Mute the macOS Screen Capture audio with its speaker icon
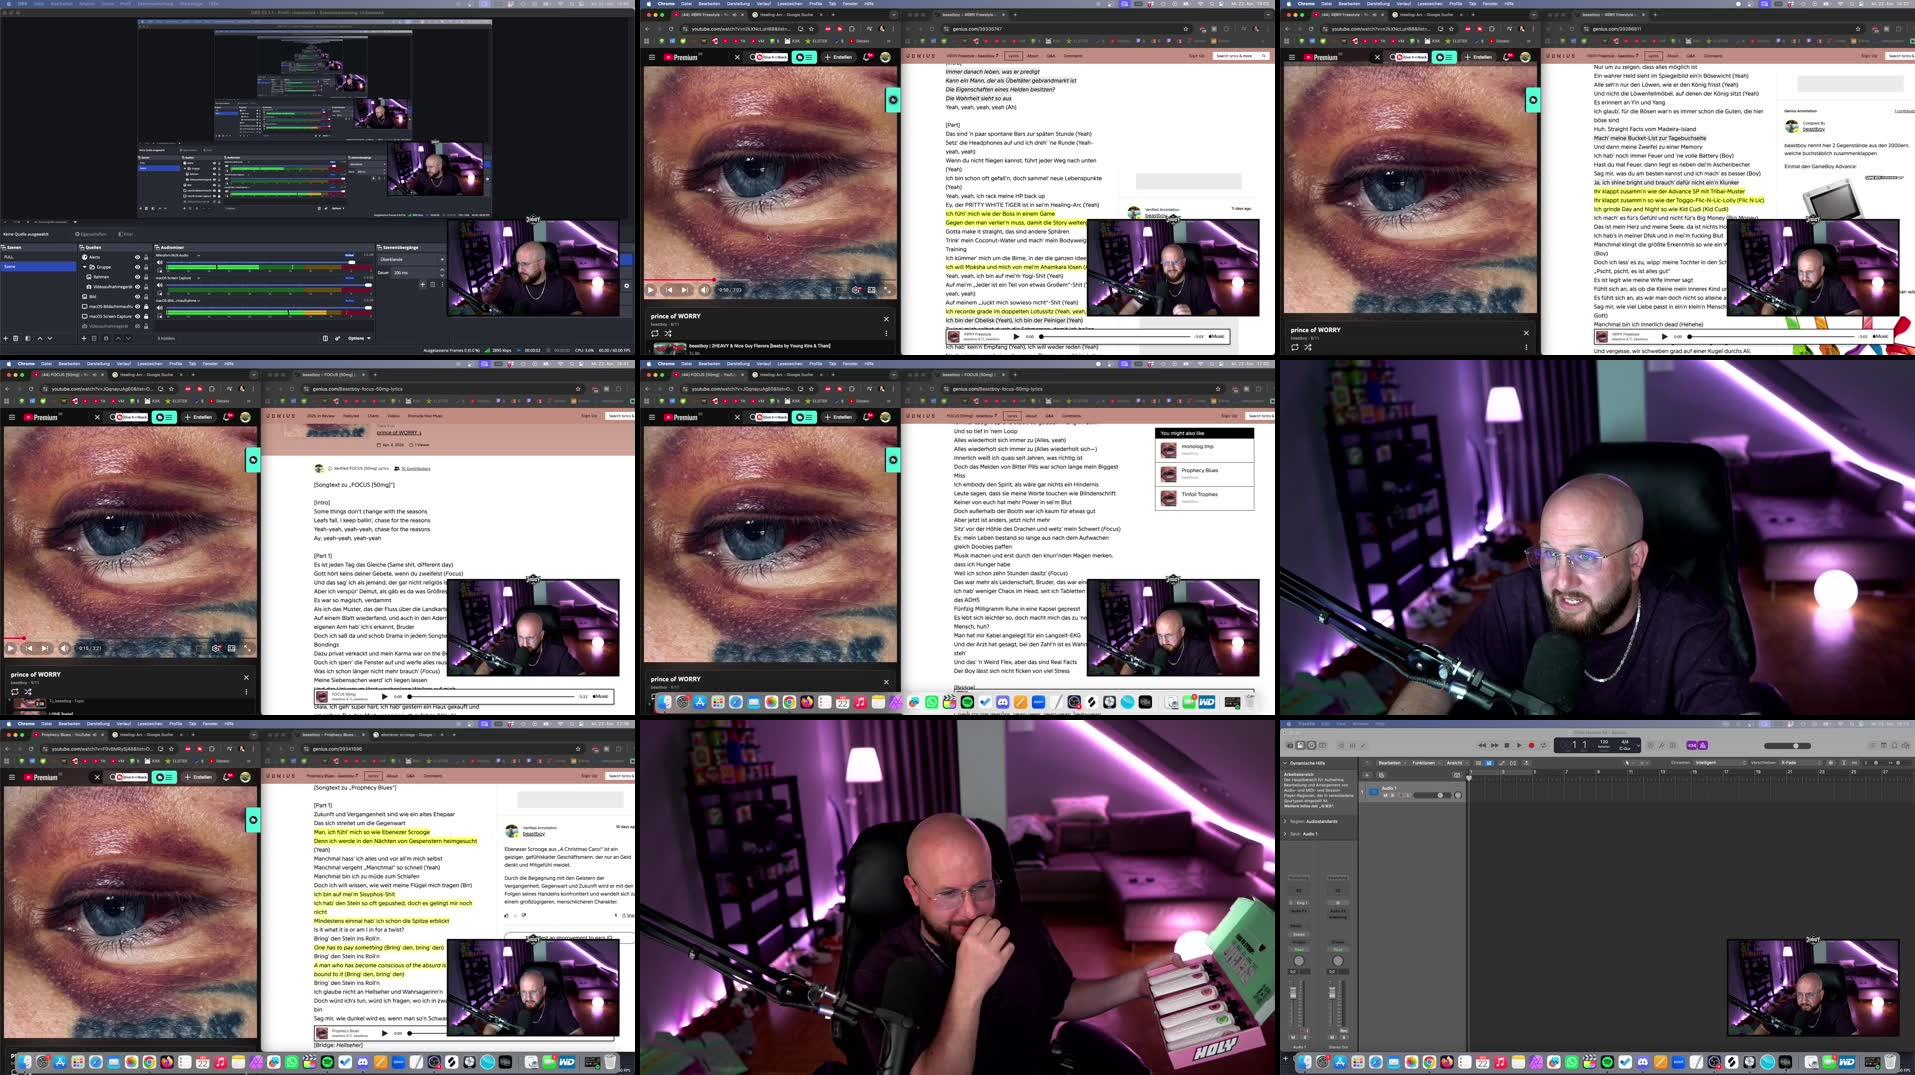The width and height of the screenshot is (1915, 1075). coord(158,284)
